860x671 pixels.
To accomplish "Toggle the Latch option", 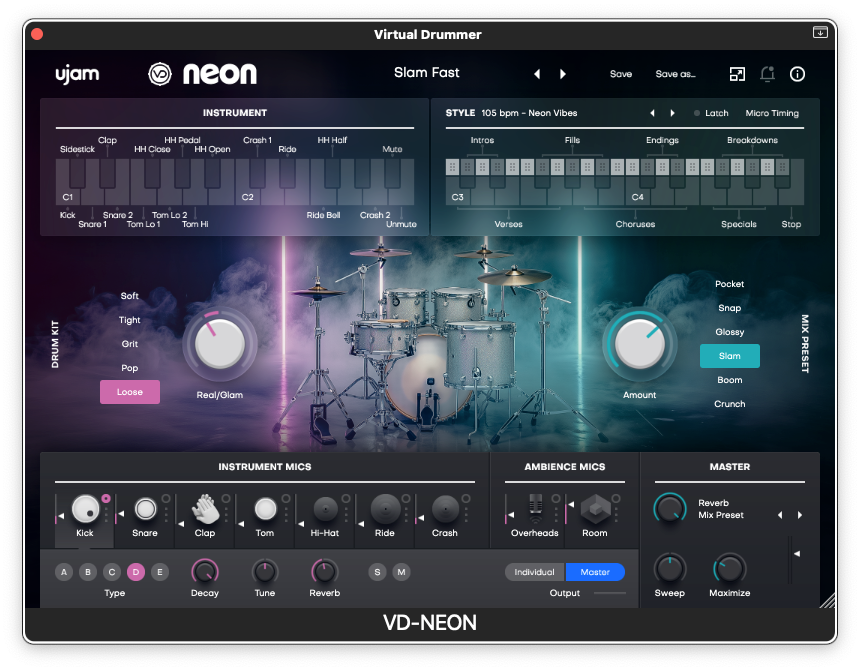I will 711,113.
